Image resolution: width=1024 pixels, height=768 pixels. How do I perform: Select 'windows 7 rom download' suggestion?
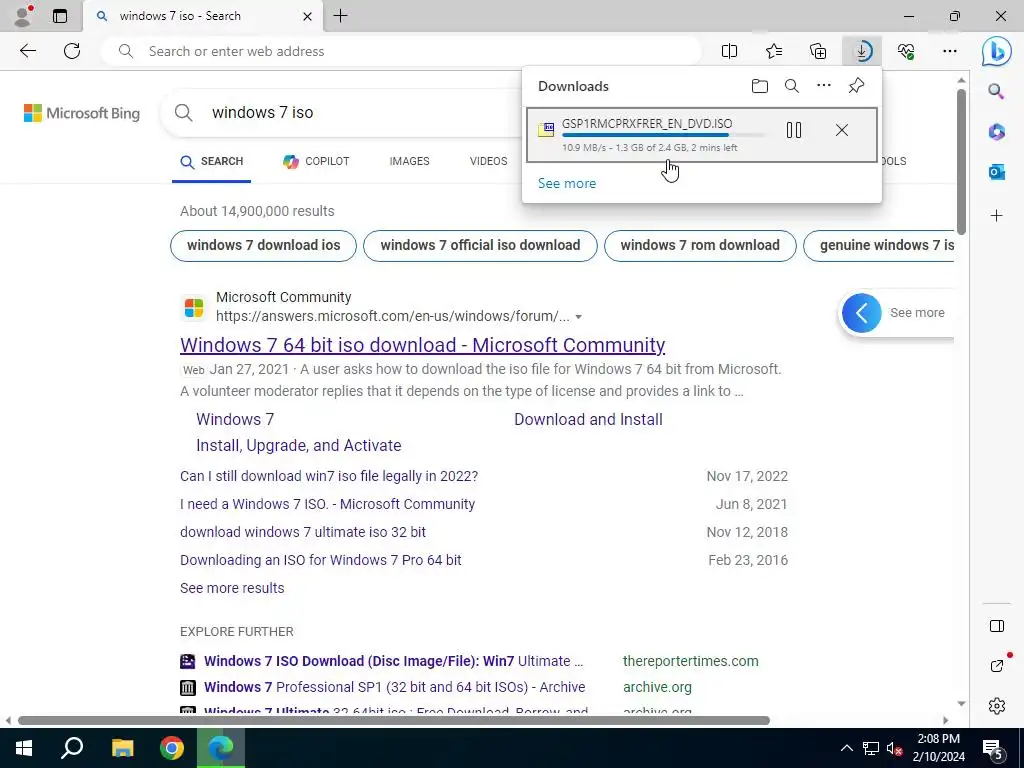pos(700,246)
